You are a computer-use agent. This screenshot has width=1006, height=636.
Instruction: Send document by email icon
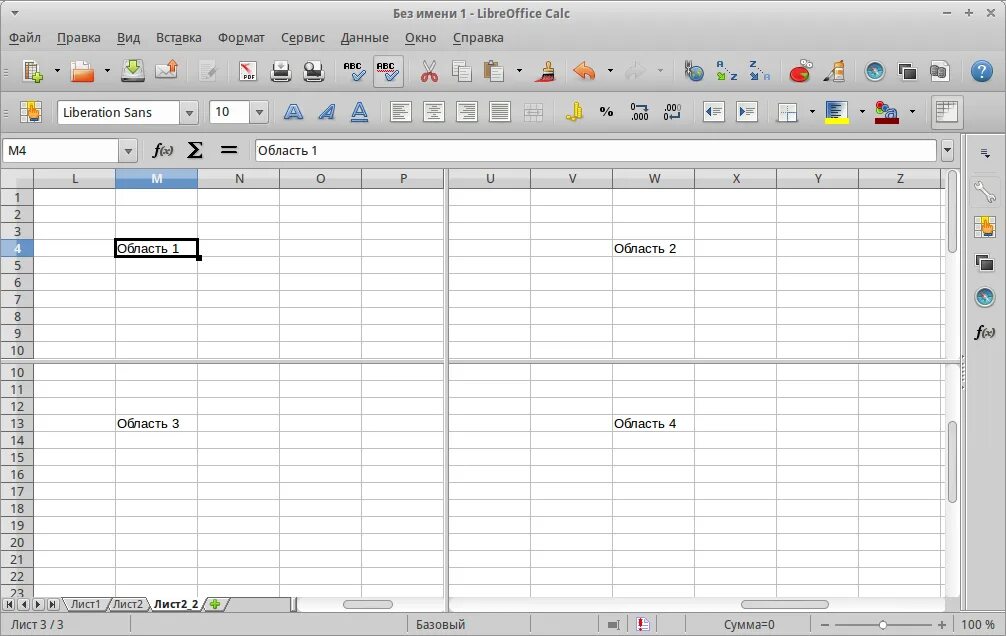click(x=166, y=71)
